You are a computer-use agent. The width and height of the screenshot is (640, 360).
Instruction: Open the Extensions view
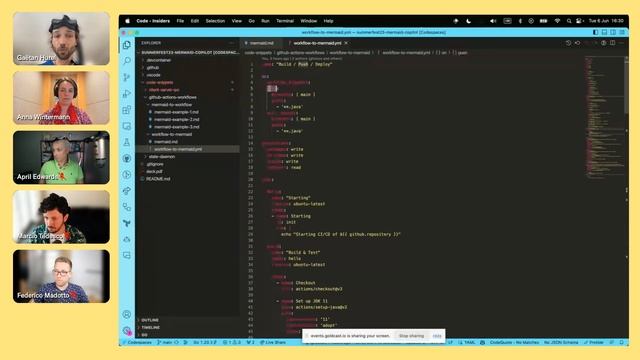[127, 110]
